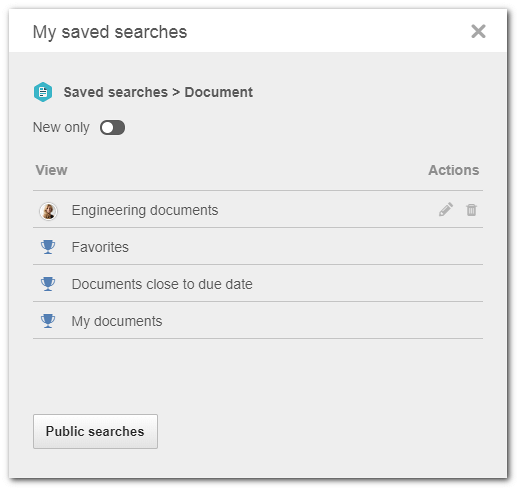
Task: Click the Document breadcrumb label
Action: pos(219,92)
